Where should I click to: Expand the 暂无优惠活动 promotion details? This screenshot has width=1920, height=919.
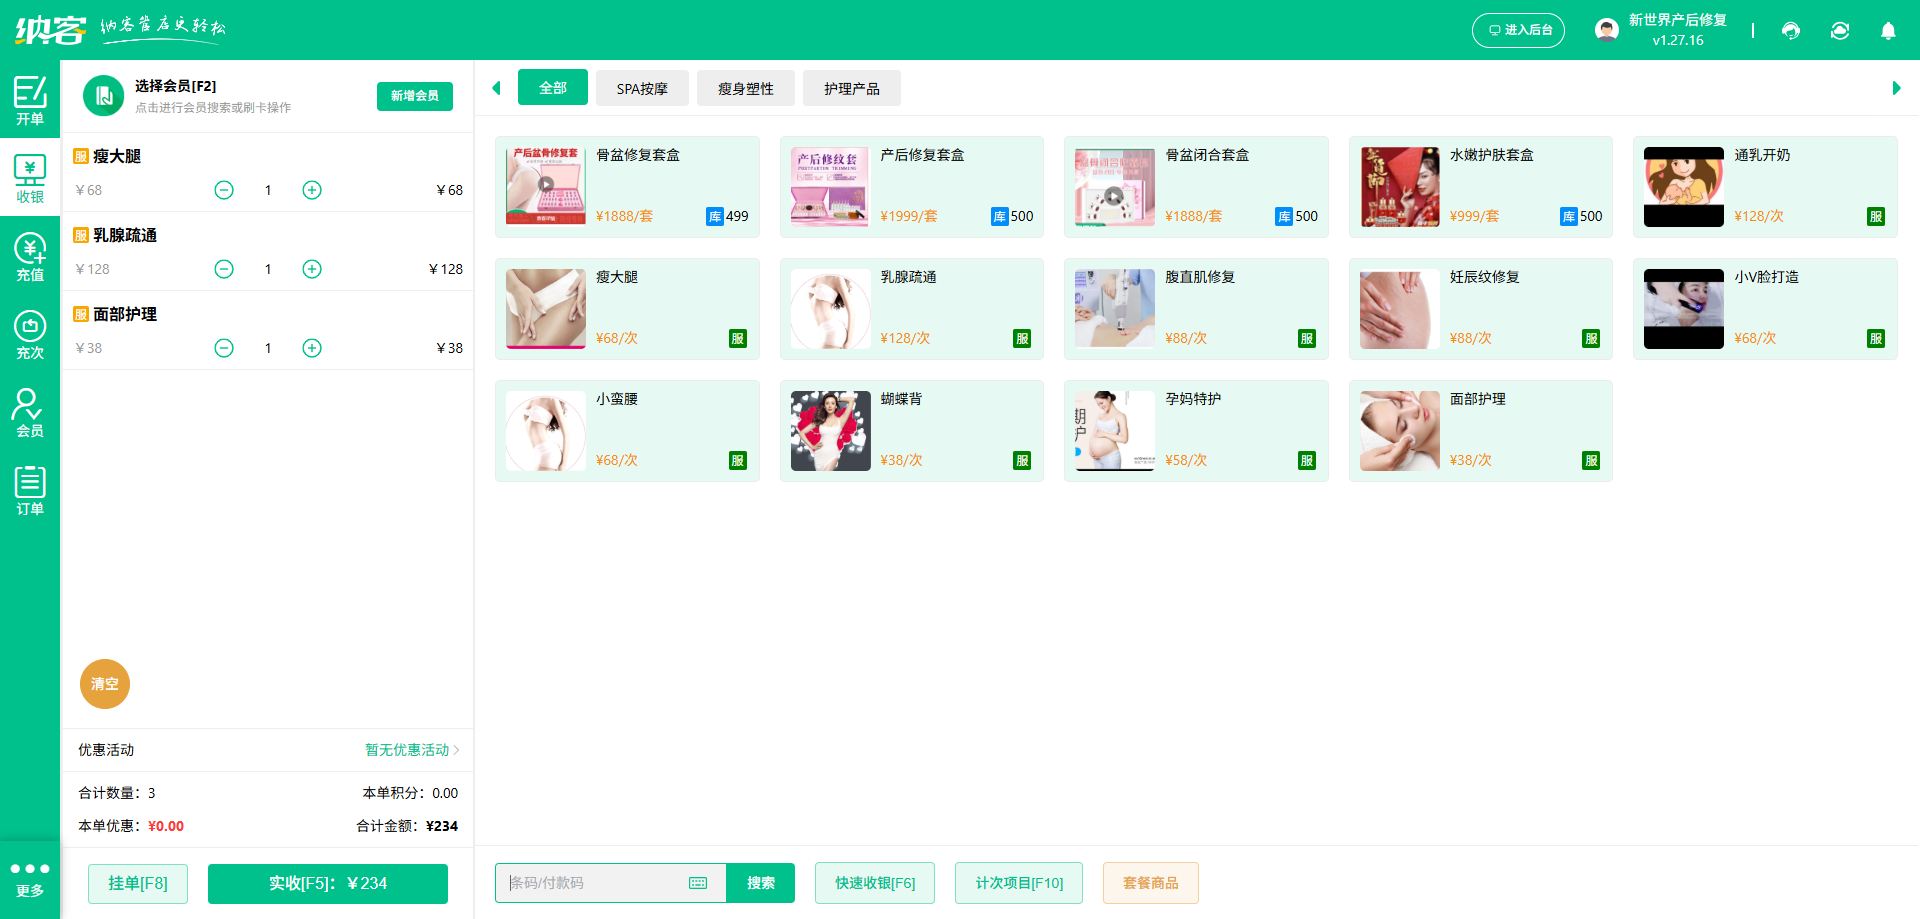click(x=408, y=750)
